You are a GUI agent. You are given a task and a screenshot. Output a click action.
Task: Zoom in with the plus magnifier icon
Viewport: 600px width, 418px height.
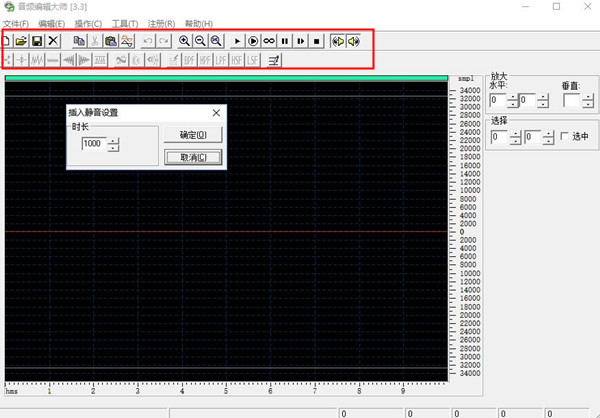point(184,41)
